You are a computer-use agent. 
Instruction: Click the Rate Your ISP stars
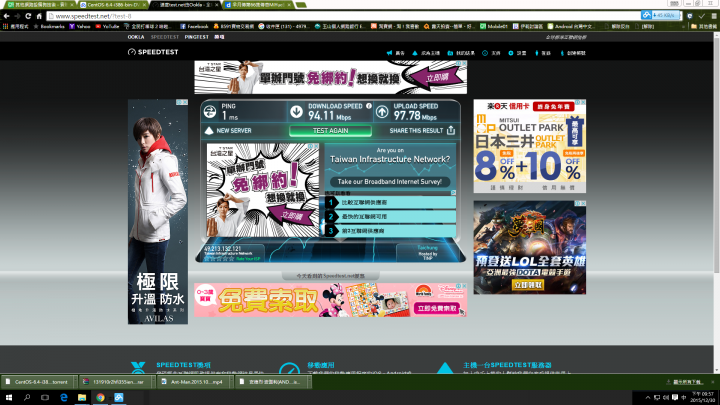219,259
